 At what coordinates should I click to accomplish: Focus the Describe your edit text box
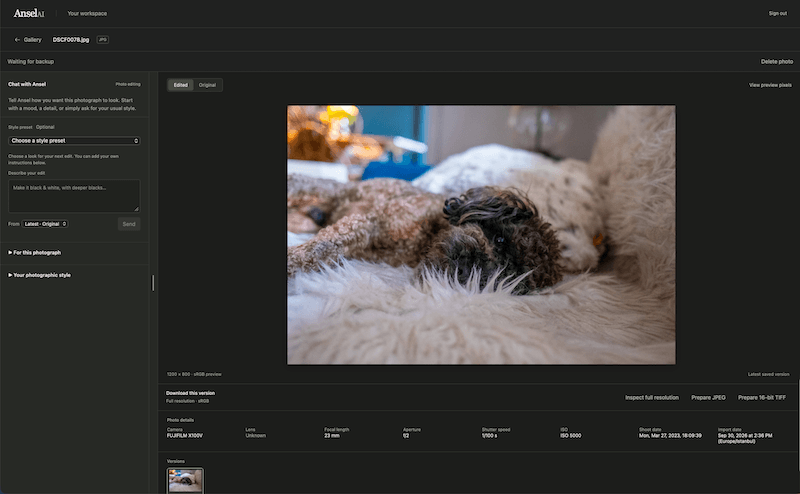[74, 195]
